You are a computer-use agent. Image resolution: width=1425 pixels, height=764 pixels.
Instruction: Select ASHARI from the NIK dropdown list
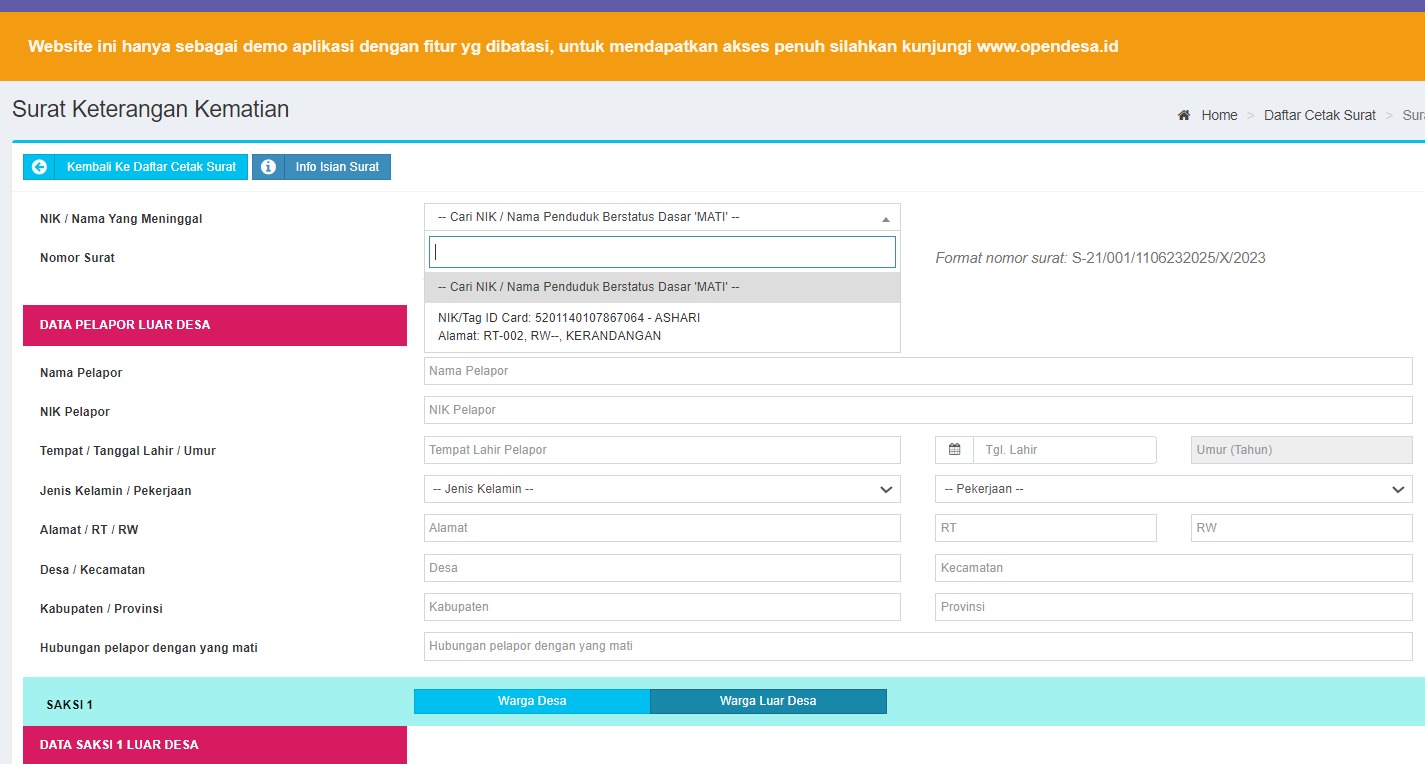tap(662, 326)
